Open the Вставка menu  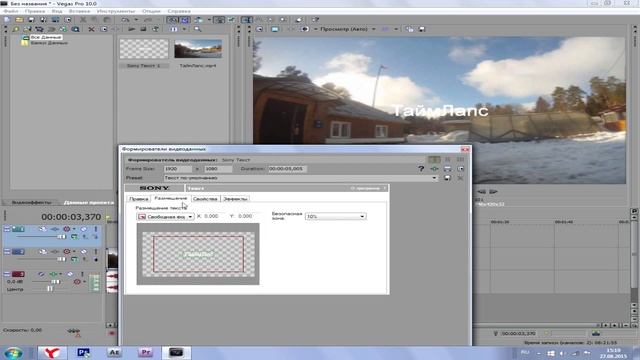tap(79, 11)
